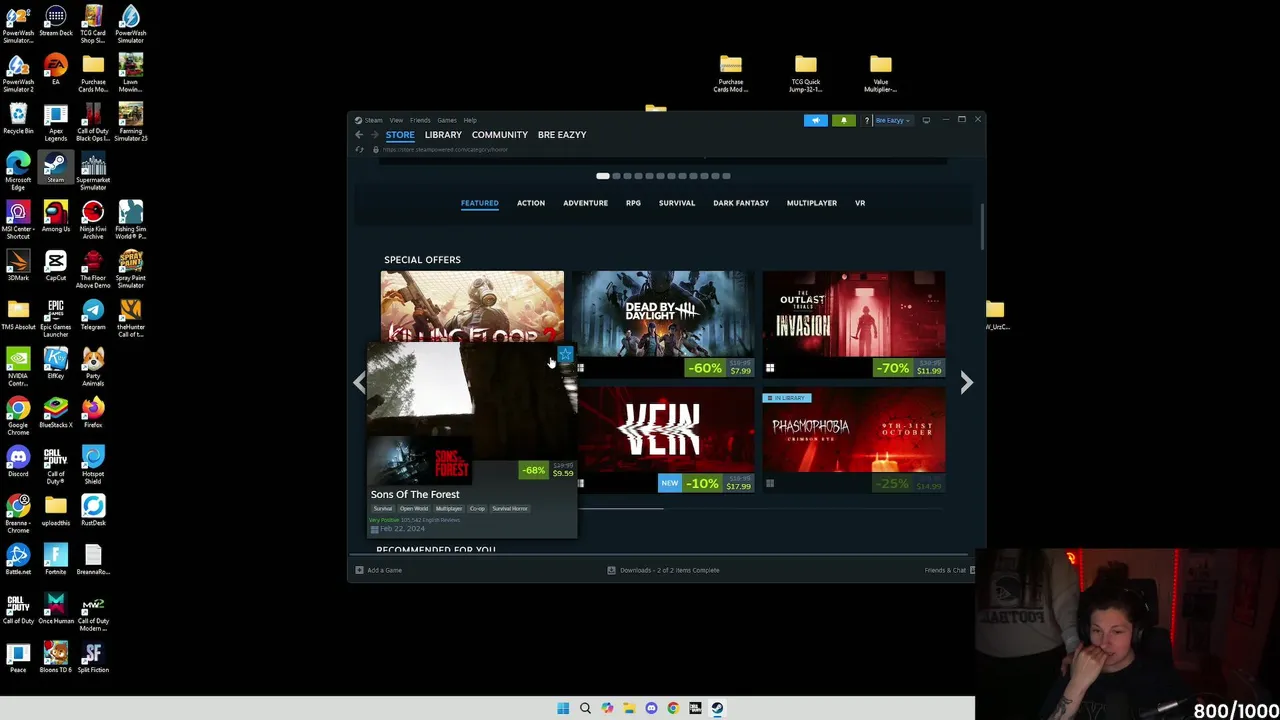This screenshot has width=1280, height=720.
Task: Click the Windows Start button
Action: [x=563, y=708]
